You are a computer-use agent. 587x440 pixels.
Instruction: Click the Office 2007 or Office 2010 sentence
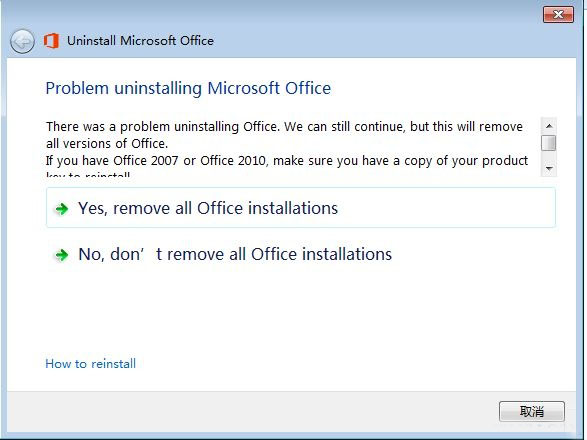coord(287,161)
